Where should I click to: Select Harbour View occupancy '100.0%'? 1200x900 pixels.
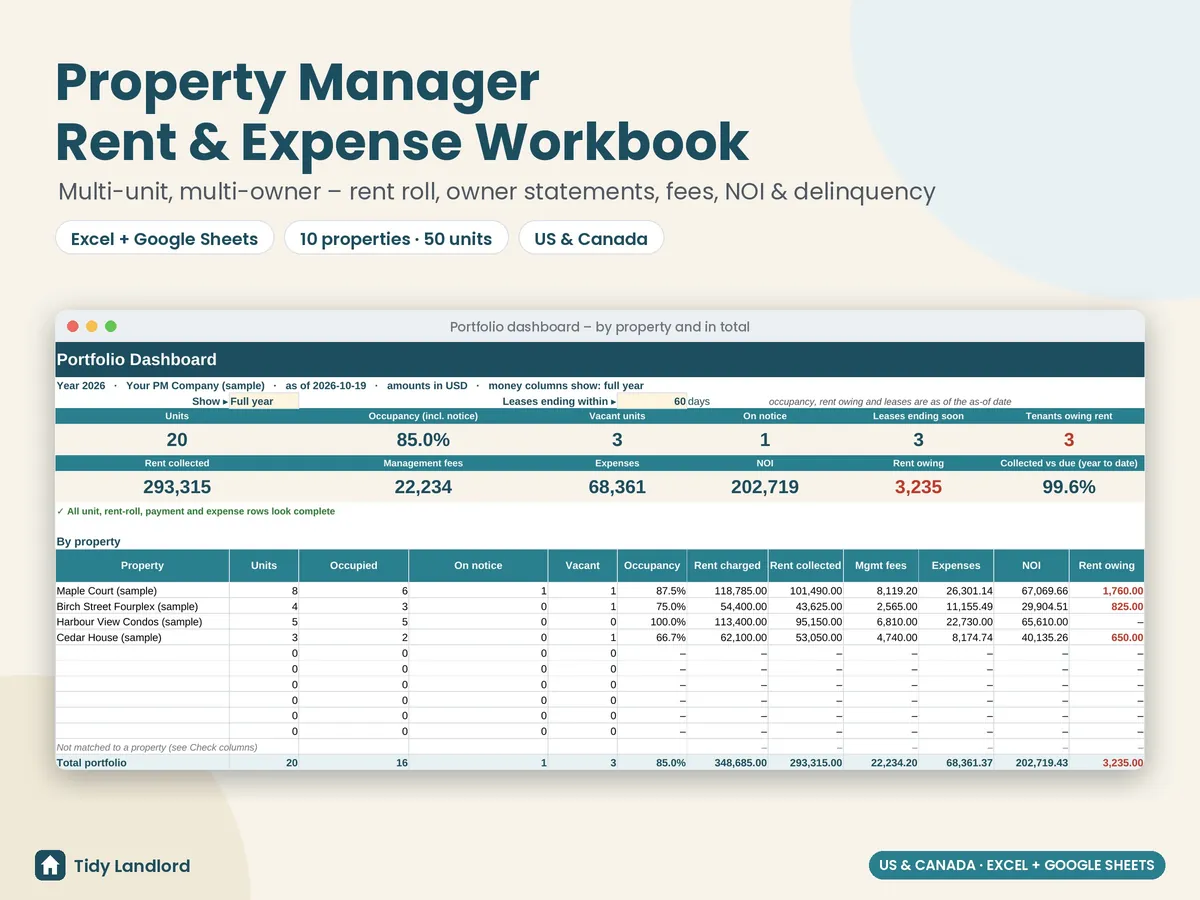667,621
